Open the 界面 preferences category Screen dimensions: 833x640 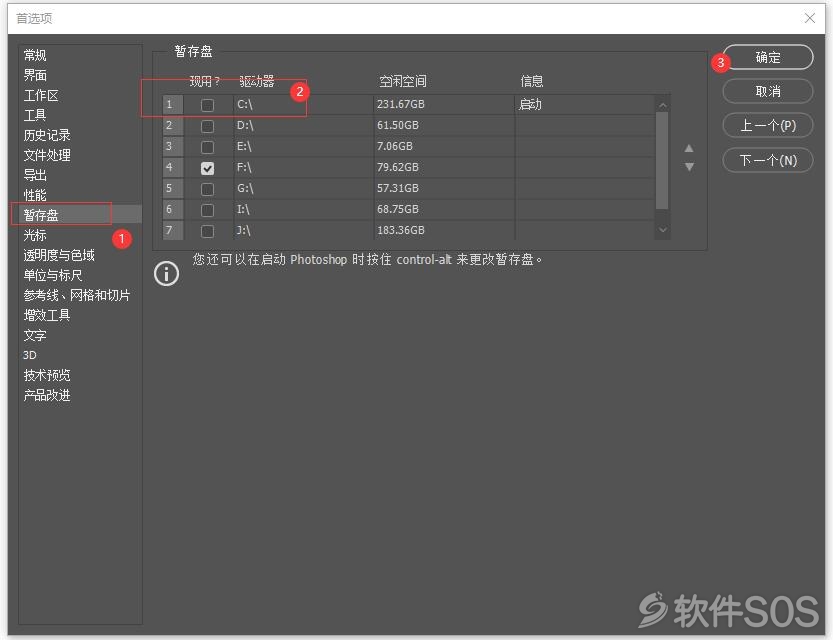coord(35,75)
